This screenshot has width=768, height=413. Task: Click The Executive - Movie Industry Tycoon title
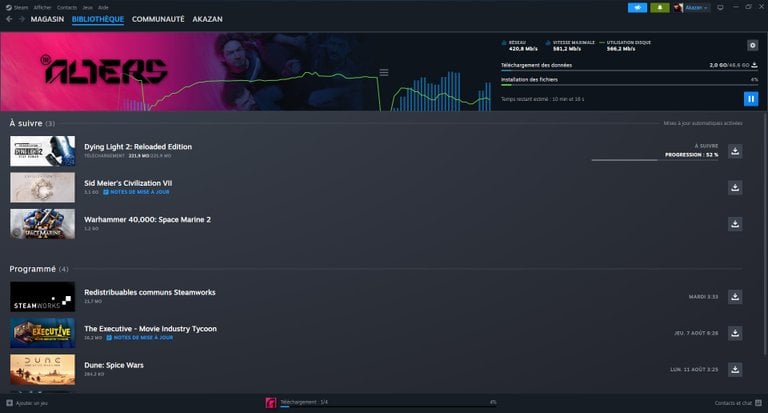[150, 329]
